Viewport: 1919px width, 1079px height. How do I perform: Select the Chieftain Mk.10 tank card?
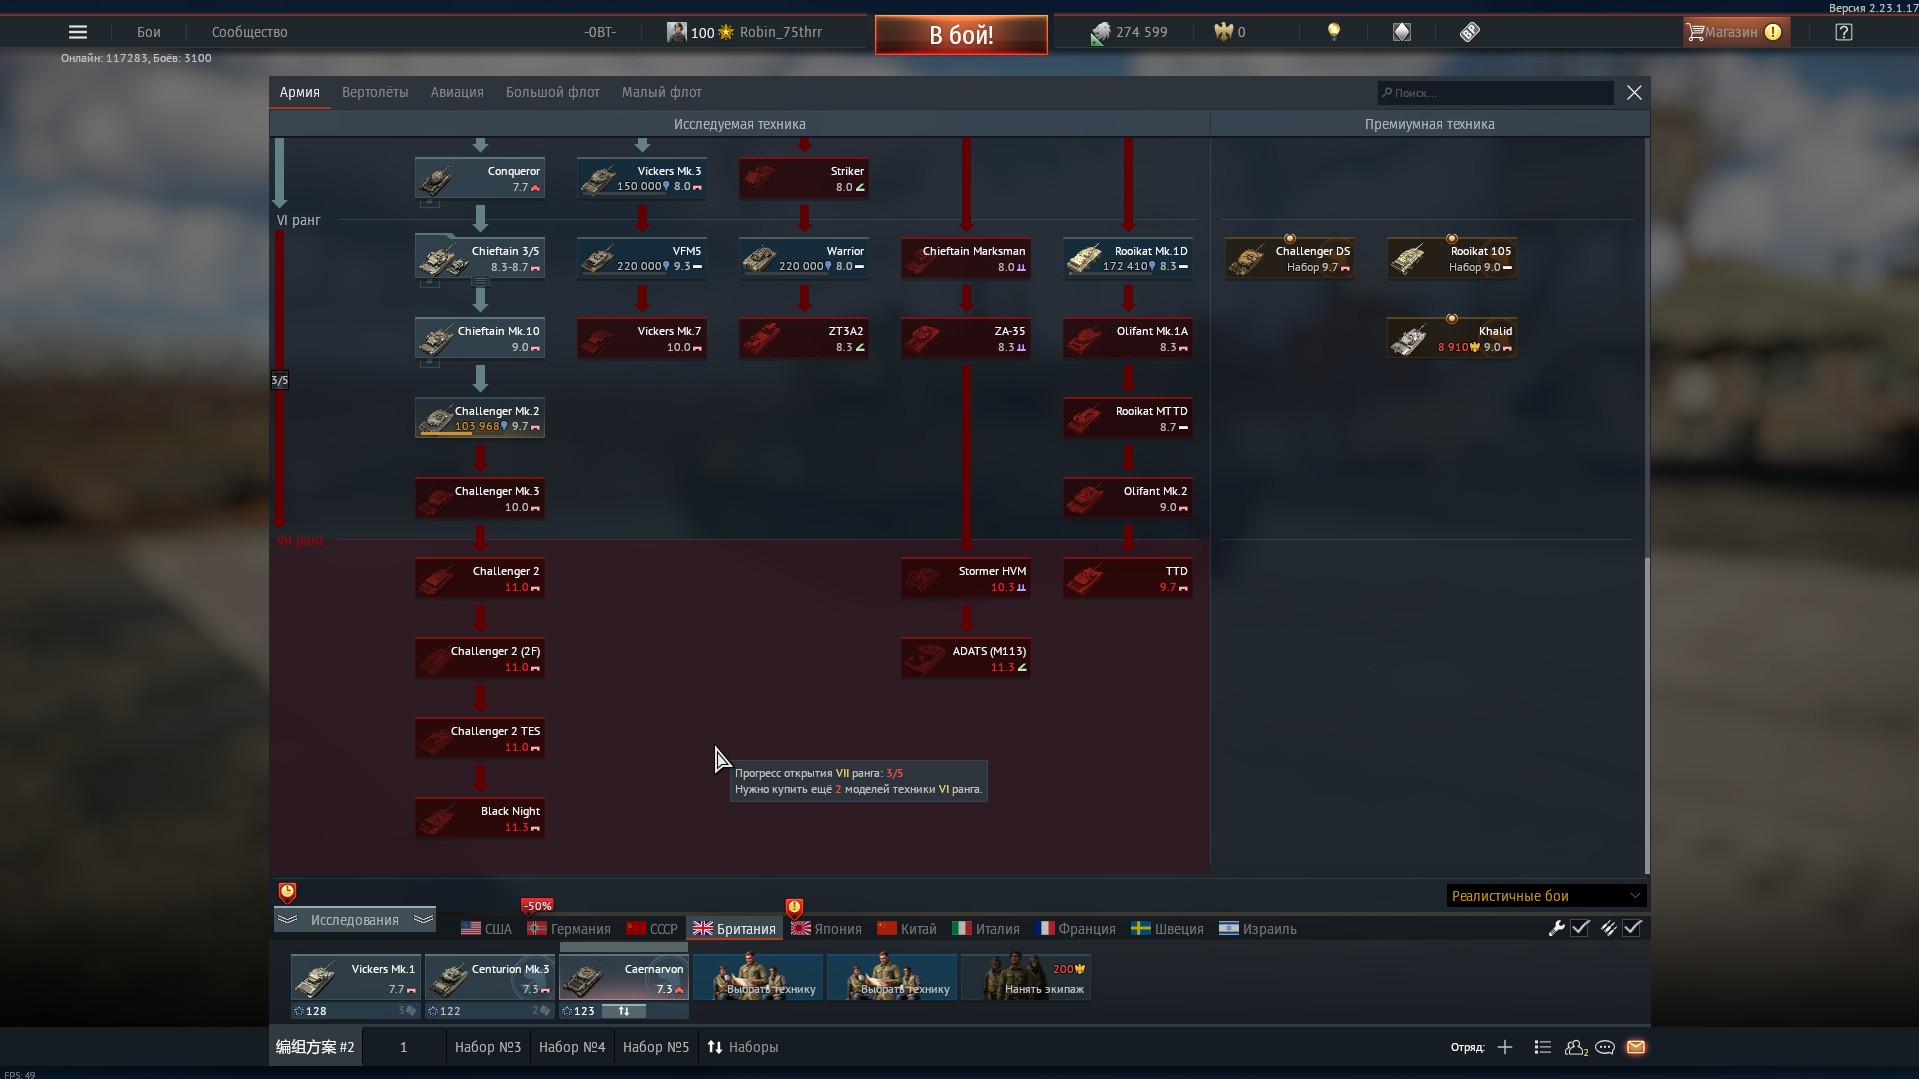click(x=480, y=338)
